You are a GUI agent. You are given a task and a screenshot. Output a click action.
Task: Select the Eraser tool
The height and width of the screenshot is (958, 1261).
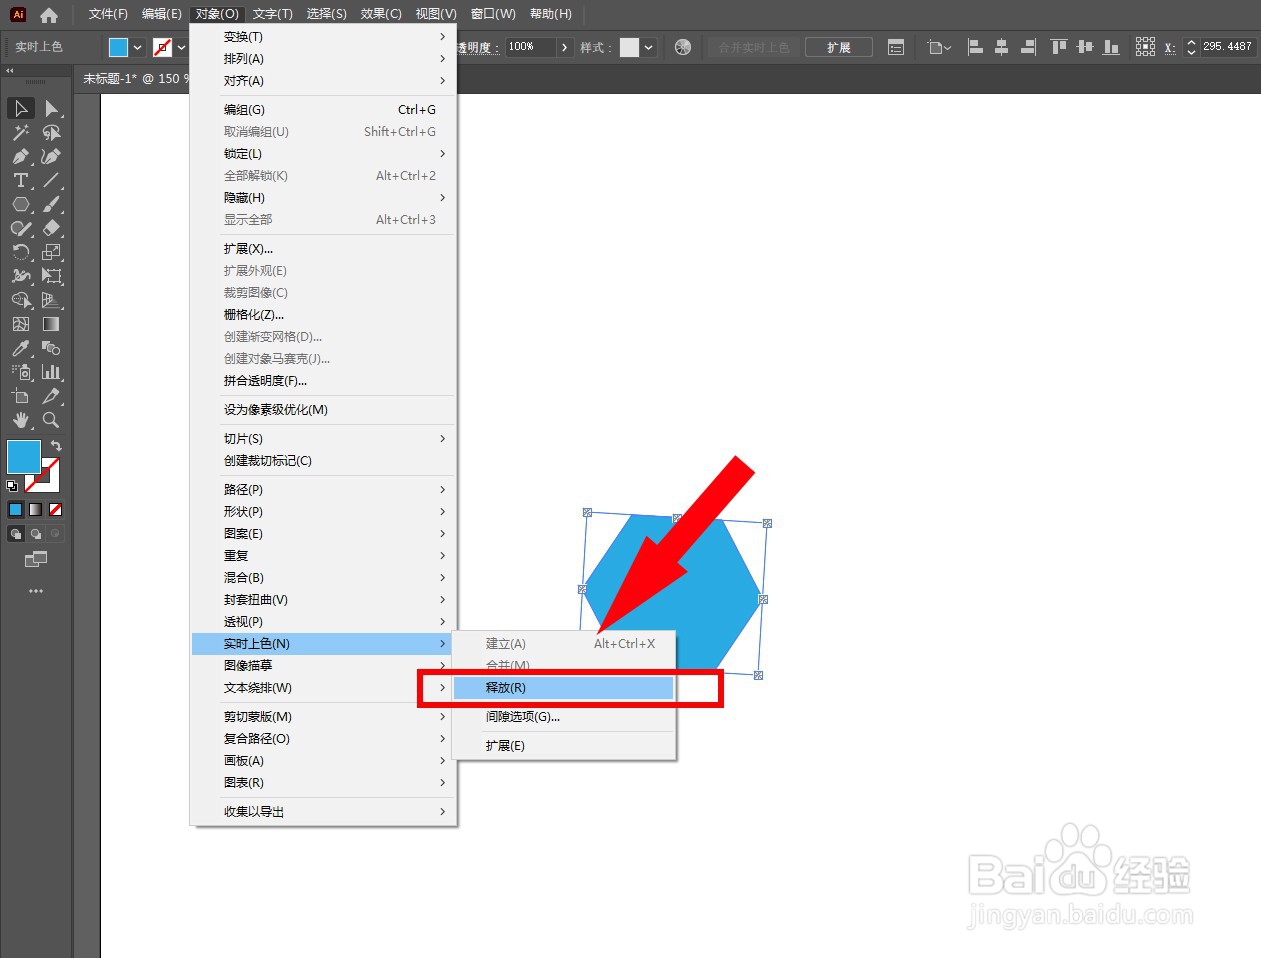[52, 228]
